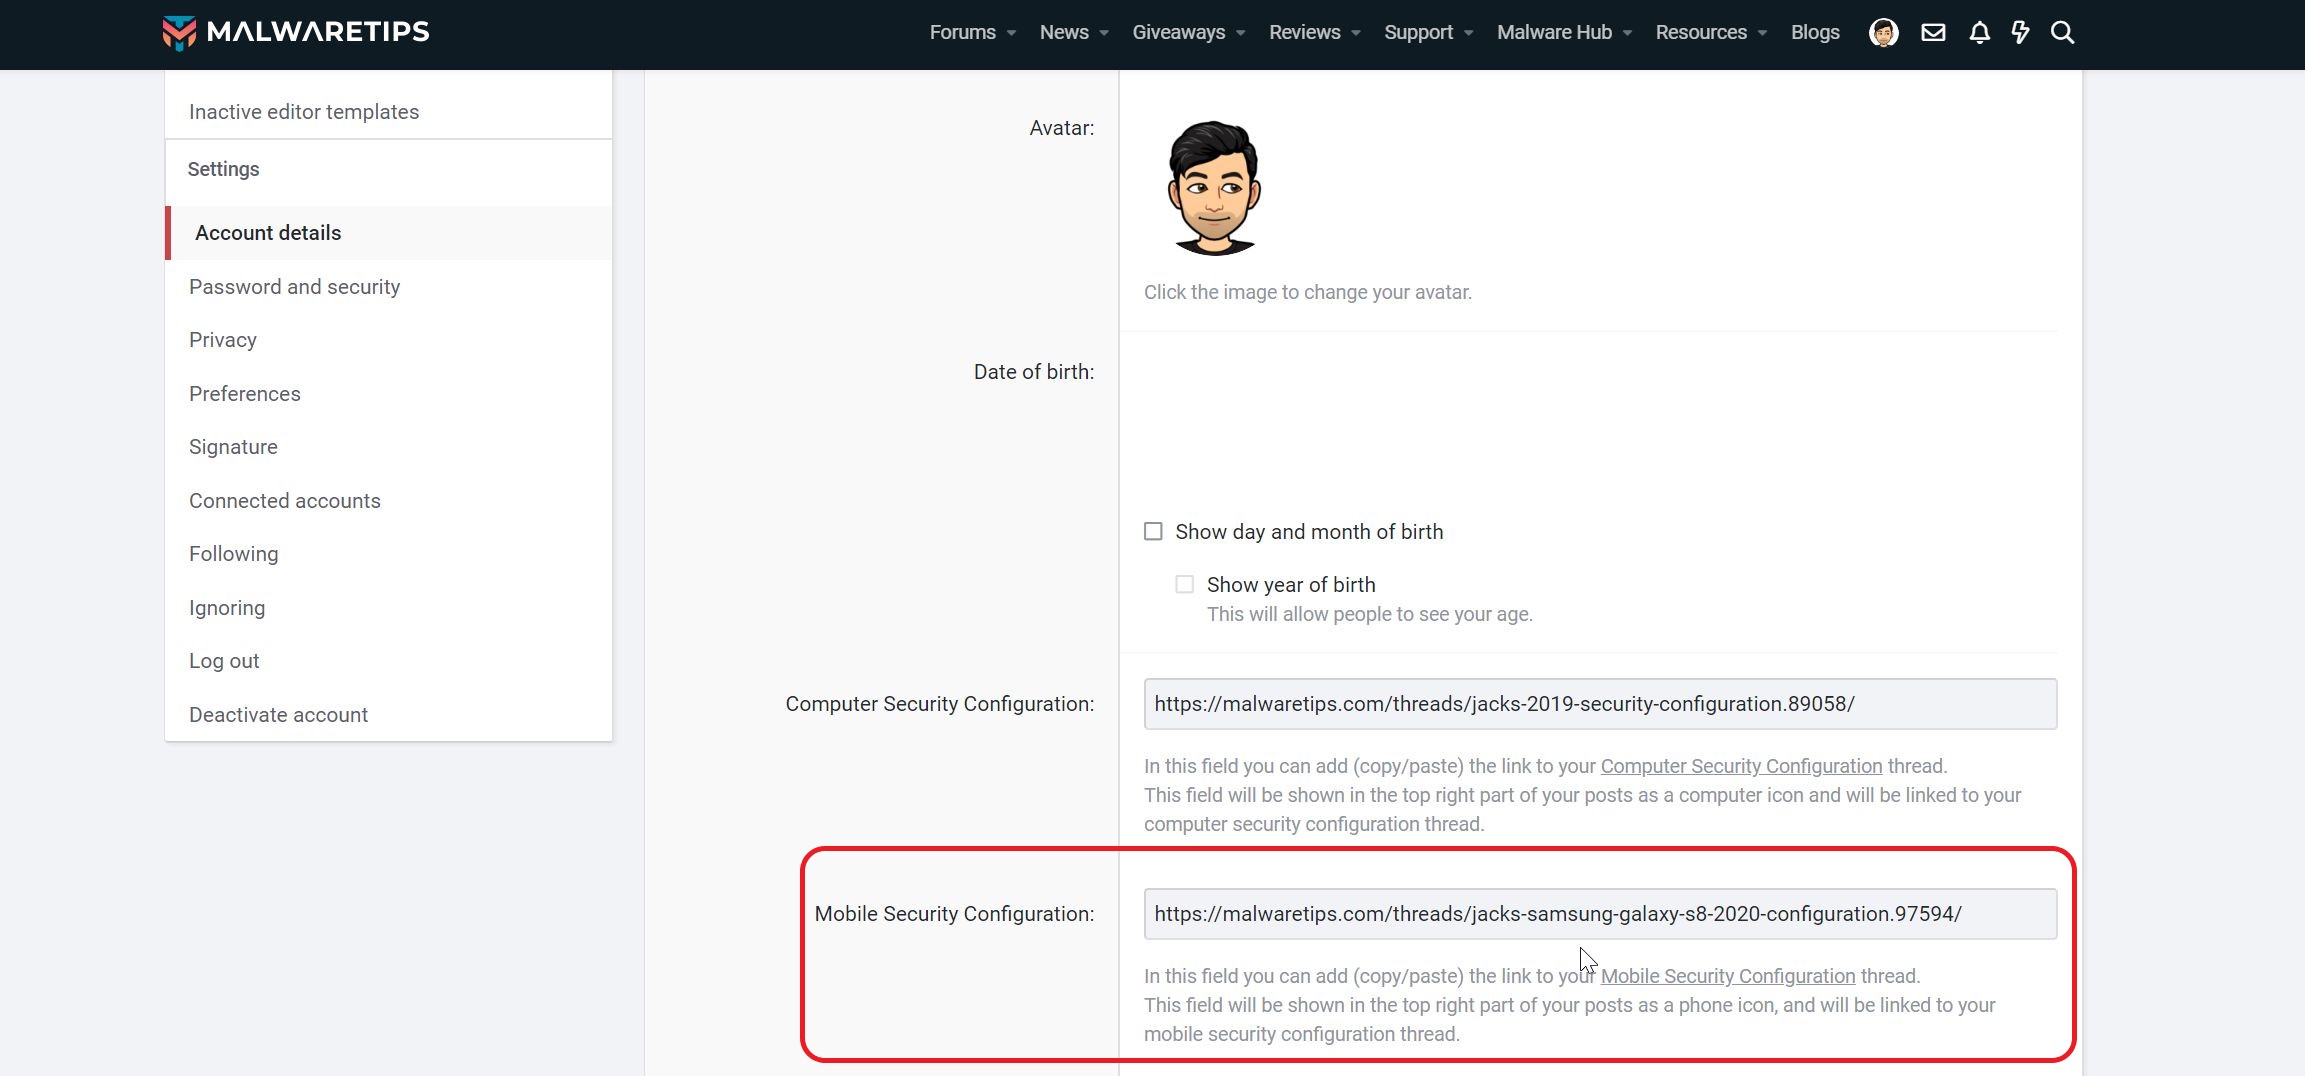Viewport: 2305px width, 1076px height.
Task: Click Log out in sidebar
Action: point(224,661)
